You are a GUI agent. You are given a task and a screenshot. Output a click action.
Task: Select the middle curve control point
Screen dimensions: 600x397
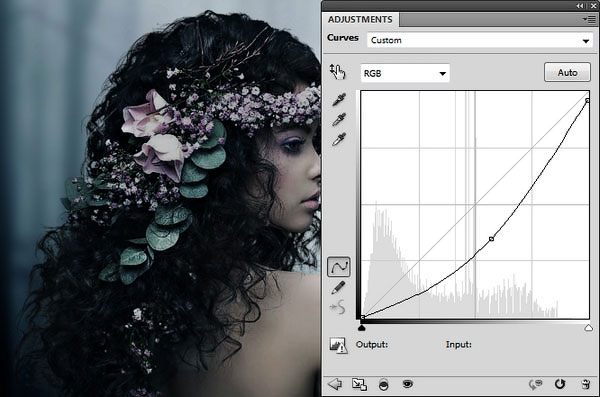(x=492, y=239)
